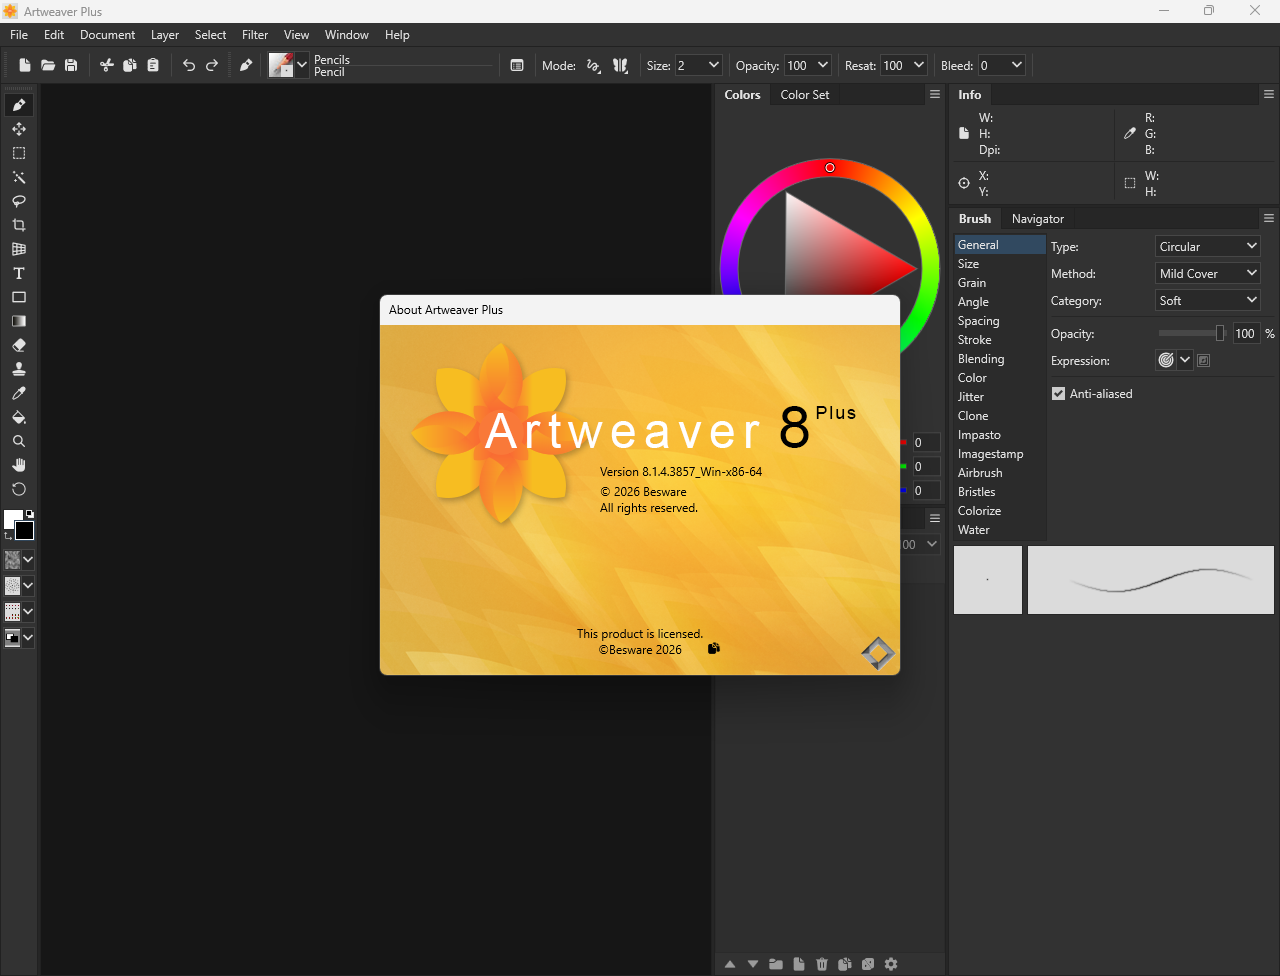Viewport: 1280px width, 976px height.
Task: Open the Size dropdown in the toolbar
Action: point(714,65)
